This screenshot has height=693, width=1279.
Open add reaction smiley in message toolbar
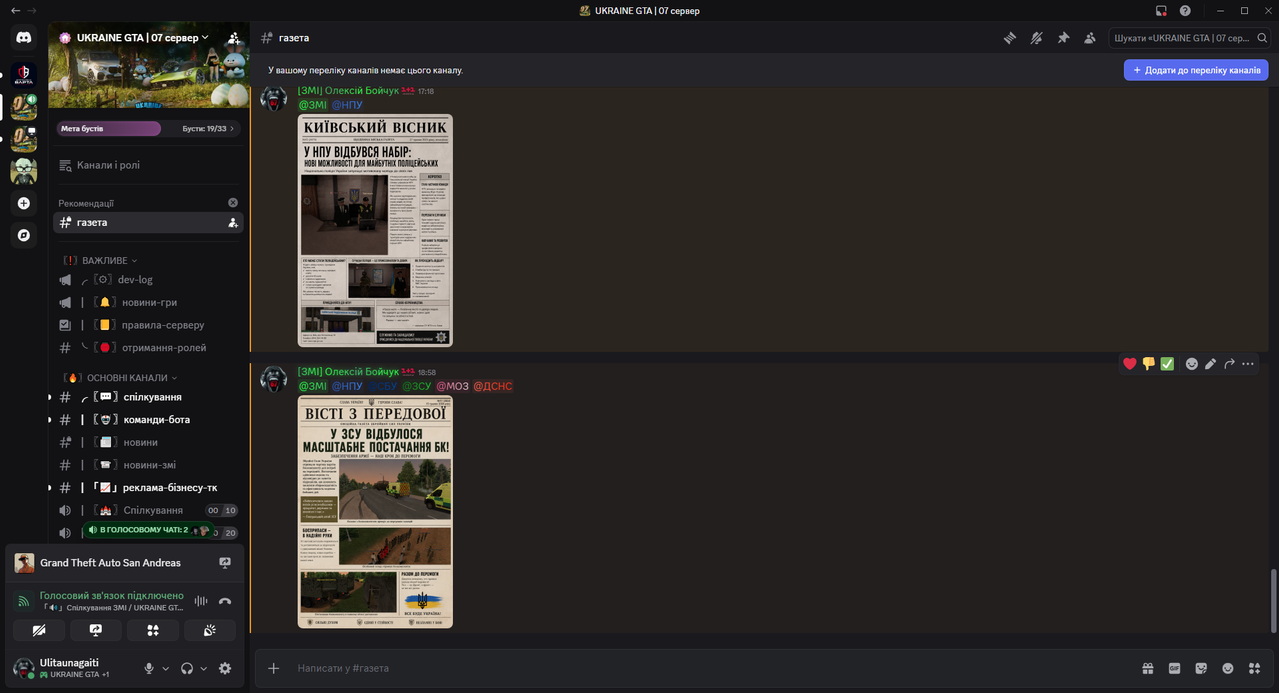tap(1192, 364)
